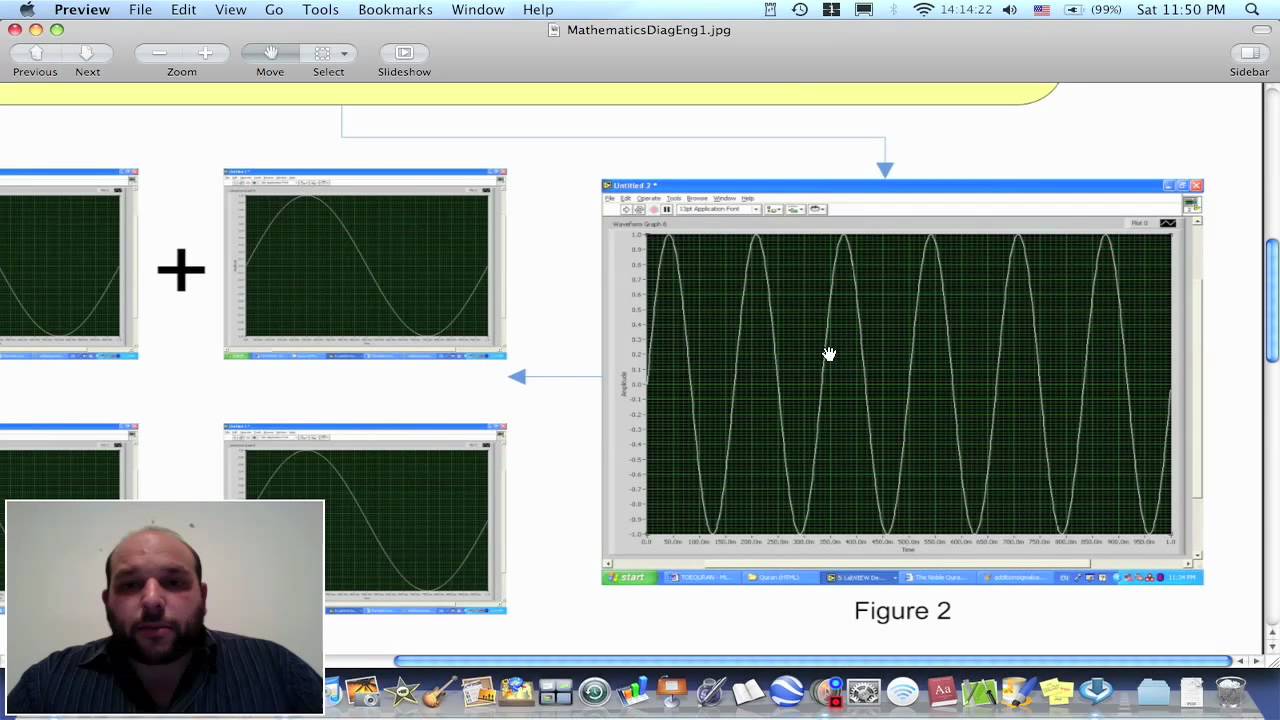The height and width of the screenshot is (720, 1280).
Task: Start the Slideshow
Action: (404, 52)
